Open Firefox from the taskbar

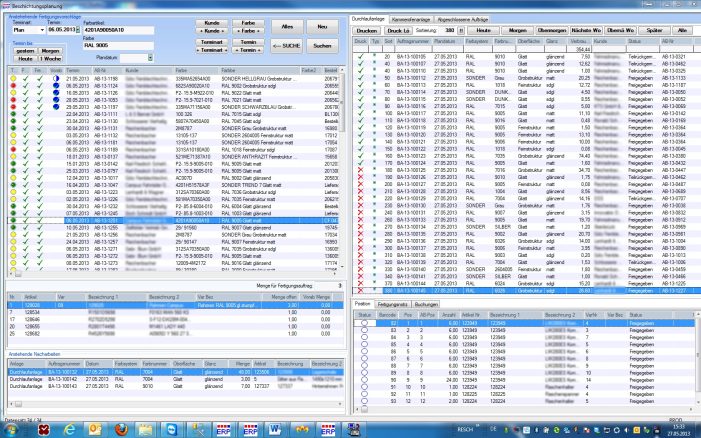click(121, 430)
